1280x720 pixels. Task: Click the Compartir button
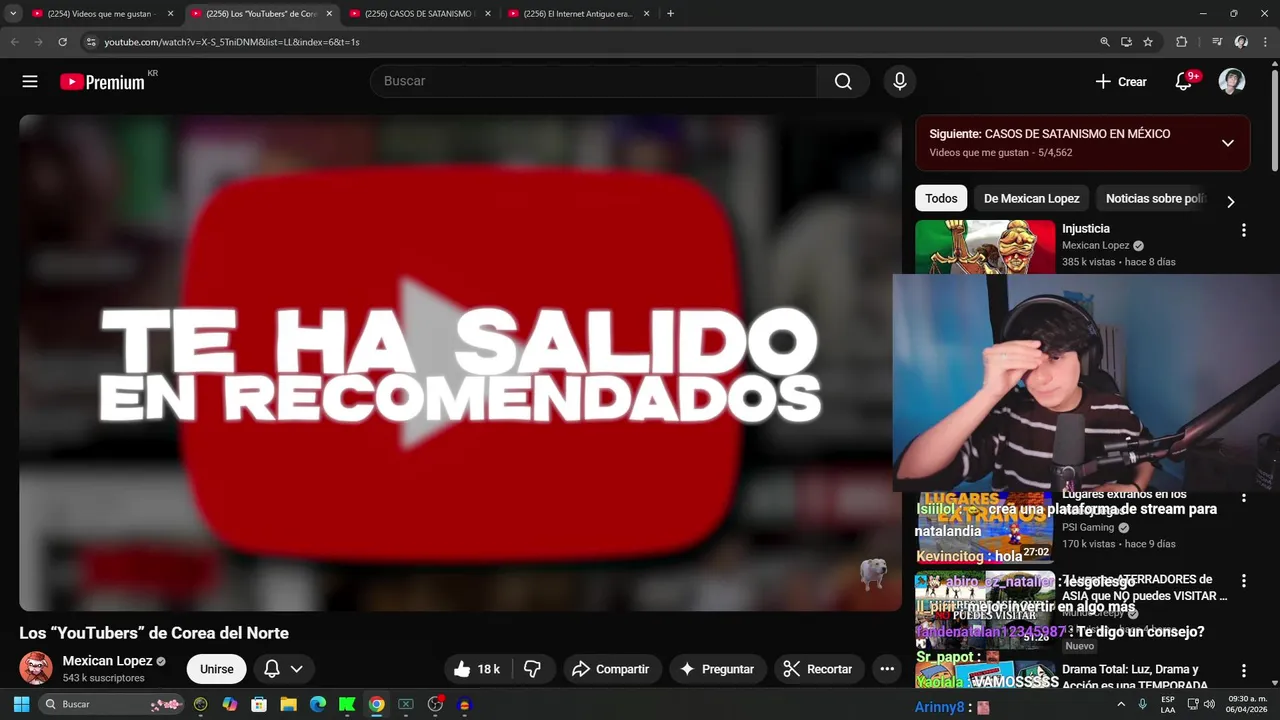pyautogui.click(x=610, y=669)
